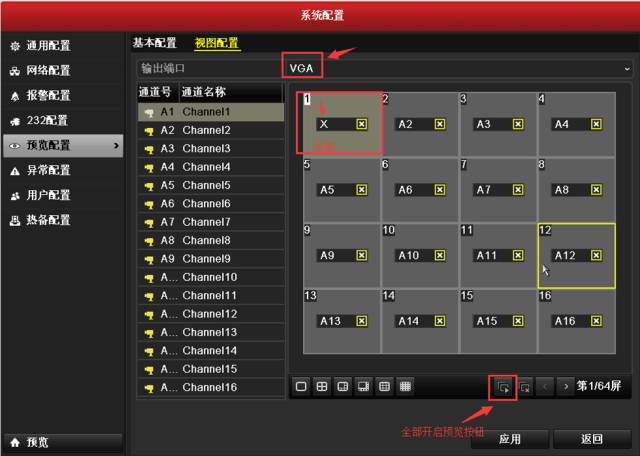640x456 pixels.
Task: Expand the 预览配置 sidebar arrow
Action: click(117, 146)
